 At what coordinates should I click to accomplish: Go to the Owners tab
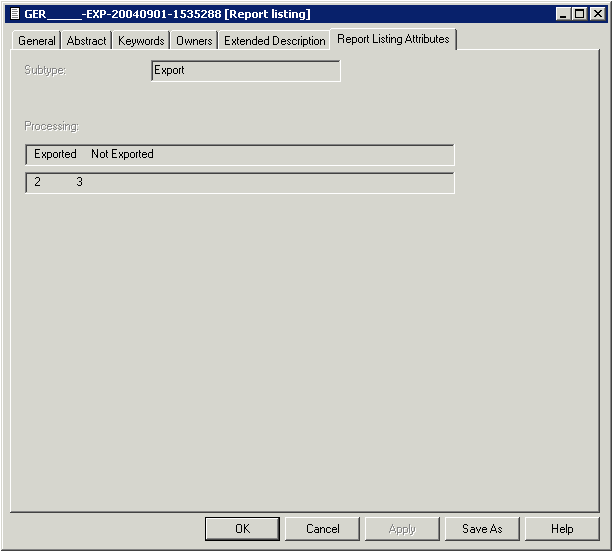coord(194,41)
